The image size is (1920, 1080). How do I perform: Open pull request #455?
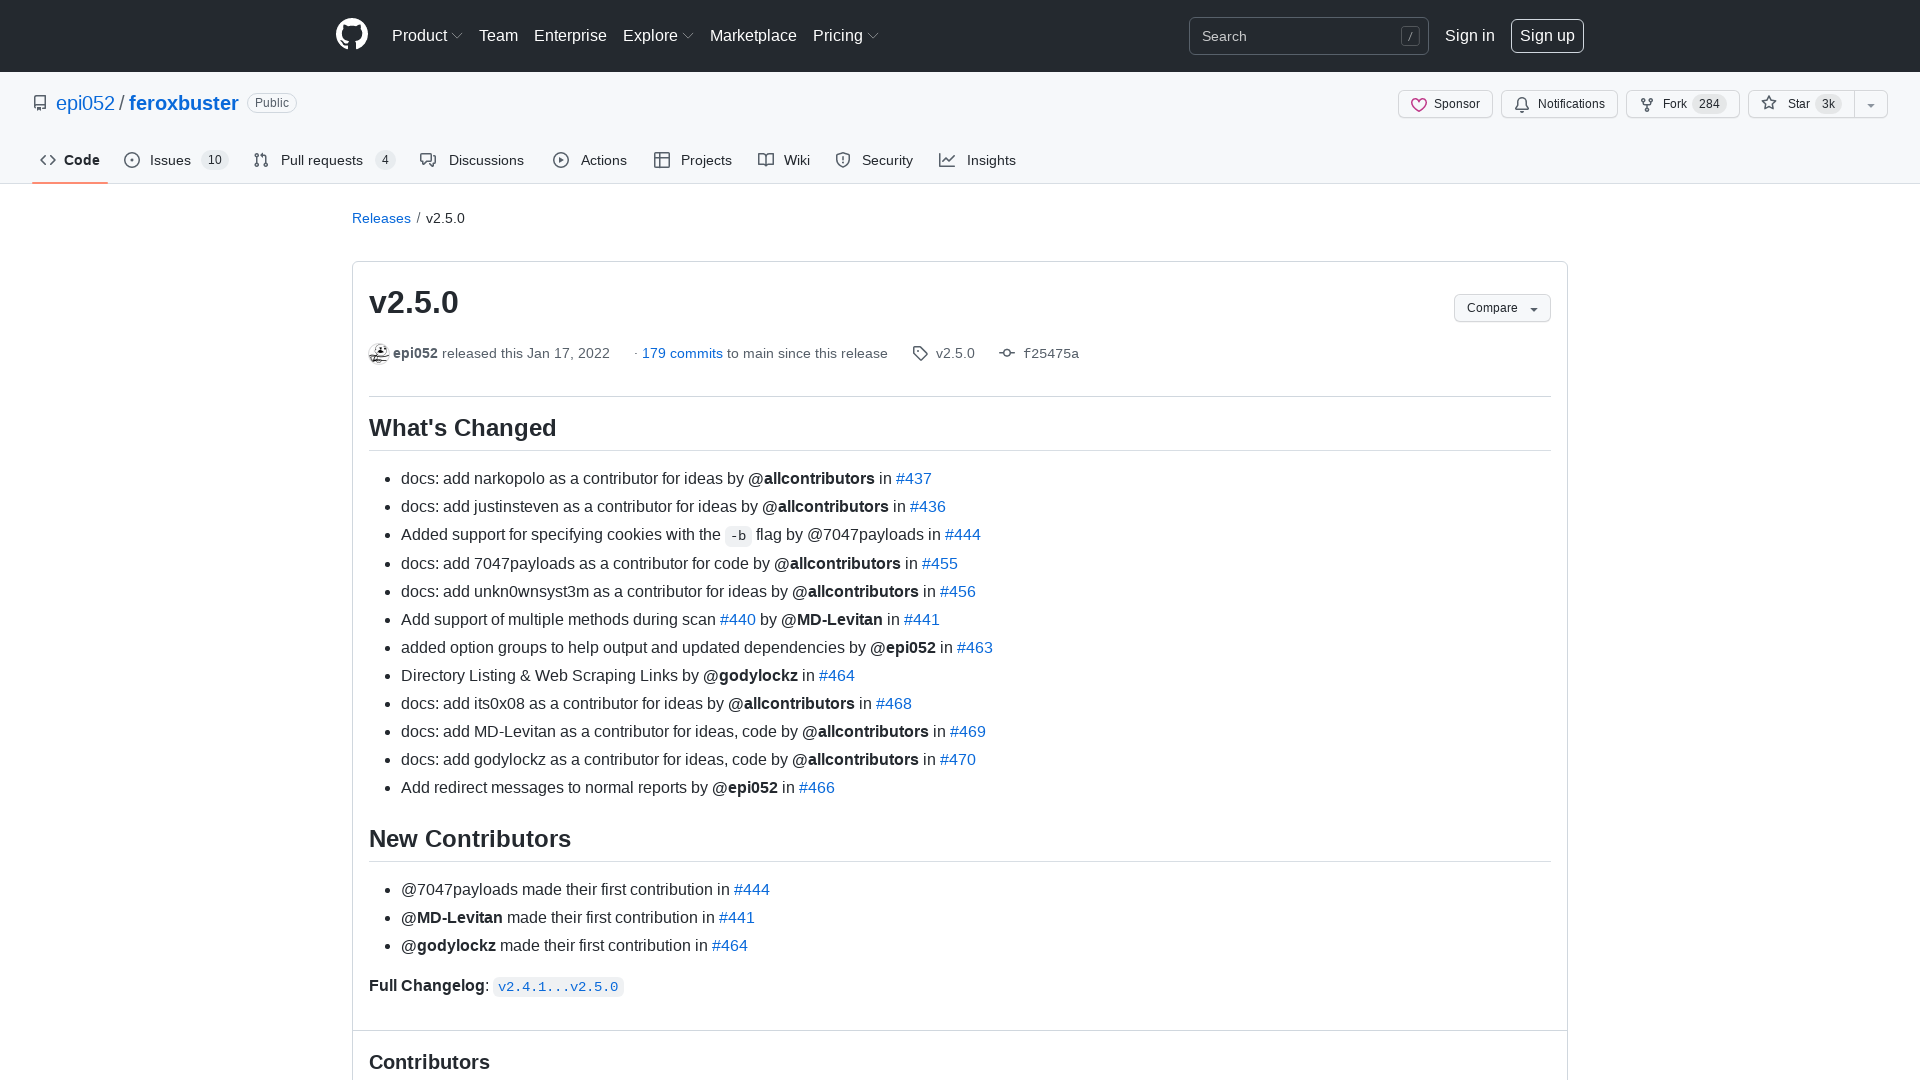[940, 564]
